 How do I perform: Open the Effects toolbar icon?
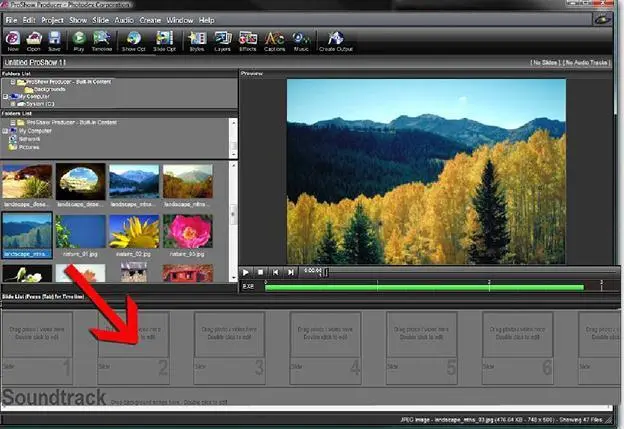coord(248,41)
